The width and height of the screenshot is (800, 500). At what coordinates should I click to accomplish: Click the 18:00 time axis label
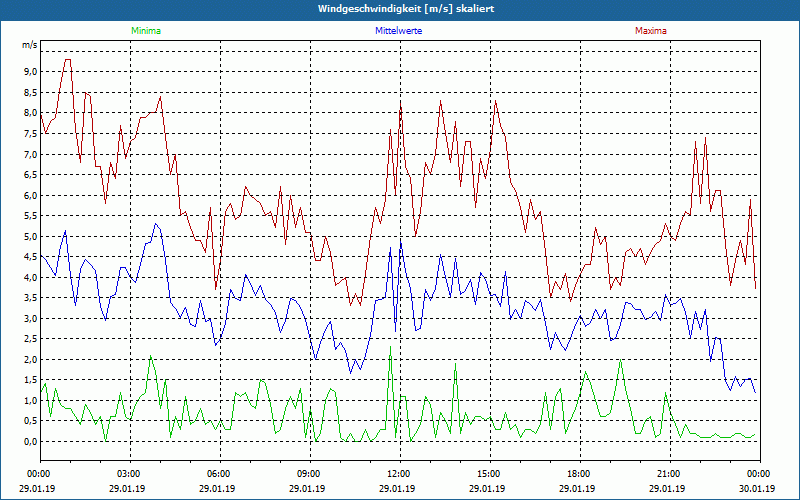[580, 474]
